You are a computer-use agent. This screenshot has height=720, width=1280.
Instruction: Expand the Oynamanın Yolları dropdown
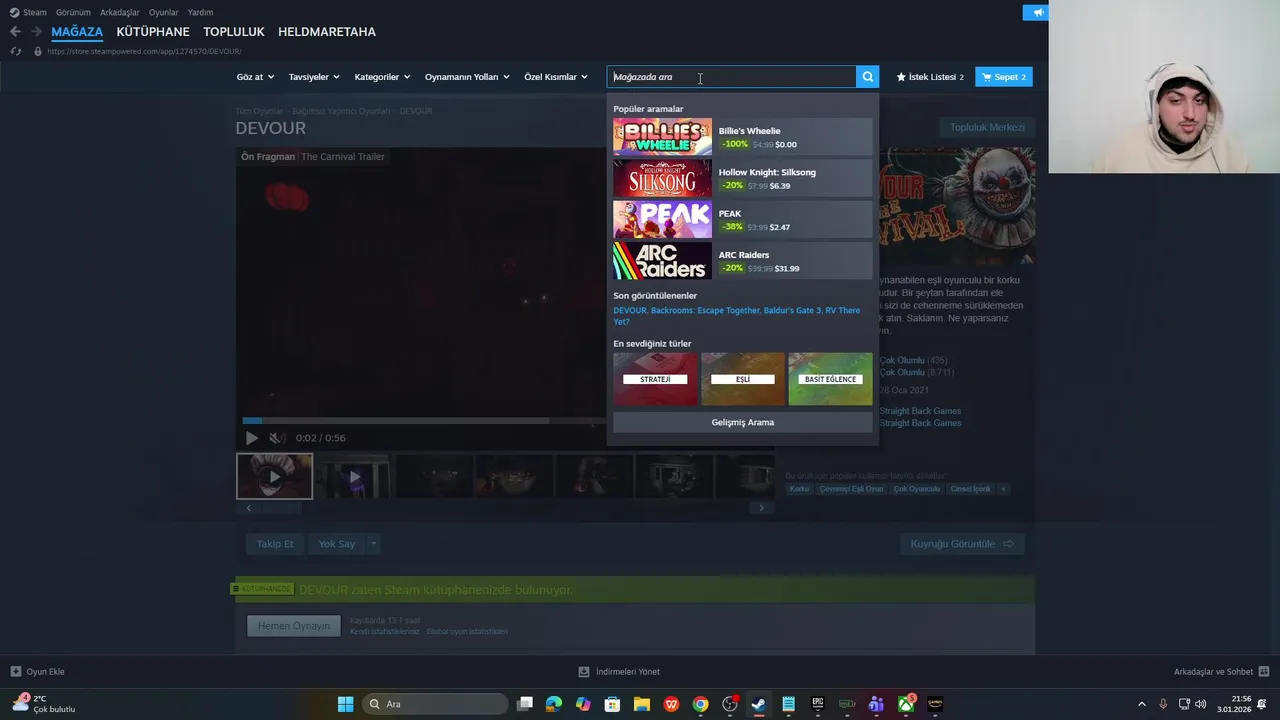tap(467, 77)
